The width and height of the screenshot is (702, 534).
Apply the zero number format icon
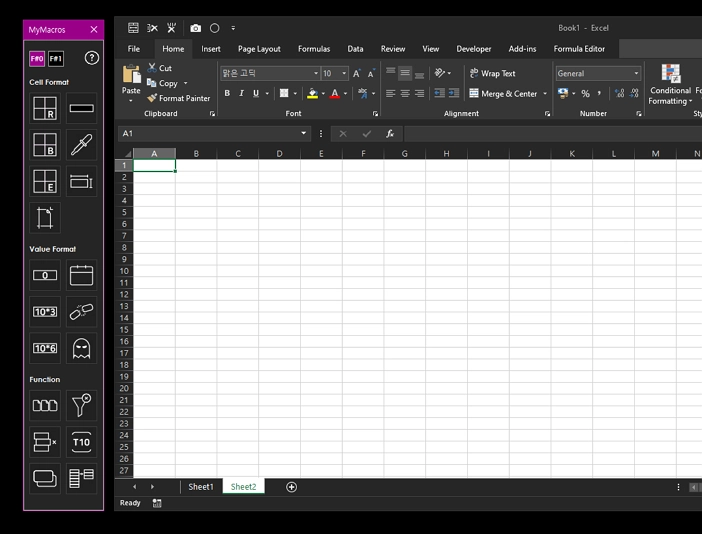pyautogui.click(x=45, y=275)
